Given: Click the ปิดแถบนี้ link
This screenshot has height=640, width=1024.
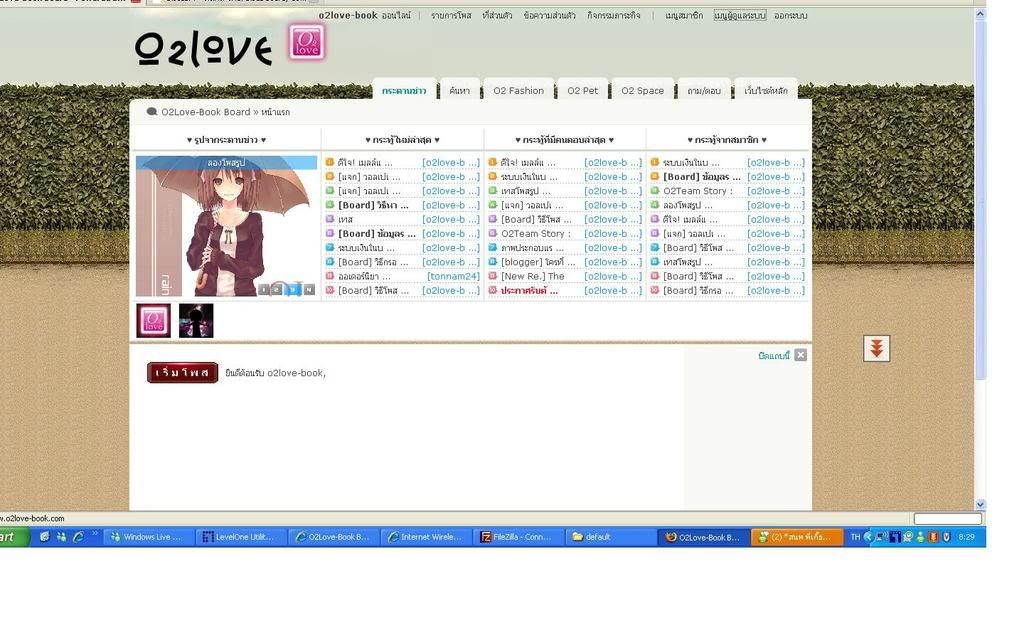Looking at the screenshot, I should [774, 355].
